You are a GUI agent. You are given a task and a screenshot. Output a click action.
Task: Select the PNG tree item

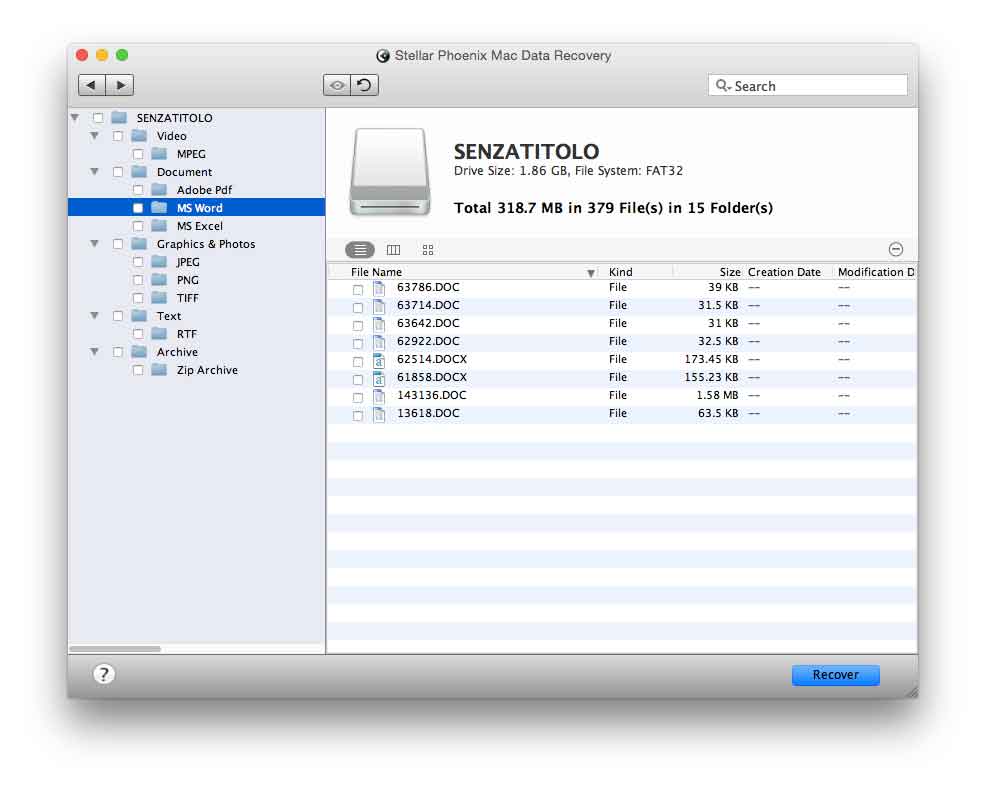point(187,280)
